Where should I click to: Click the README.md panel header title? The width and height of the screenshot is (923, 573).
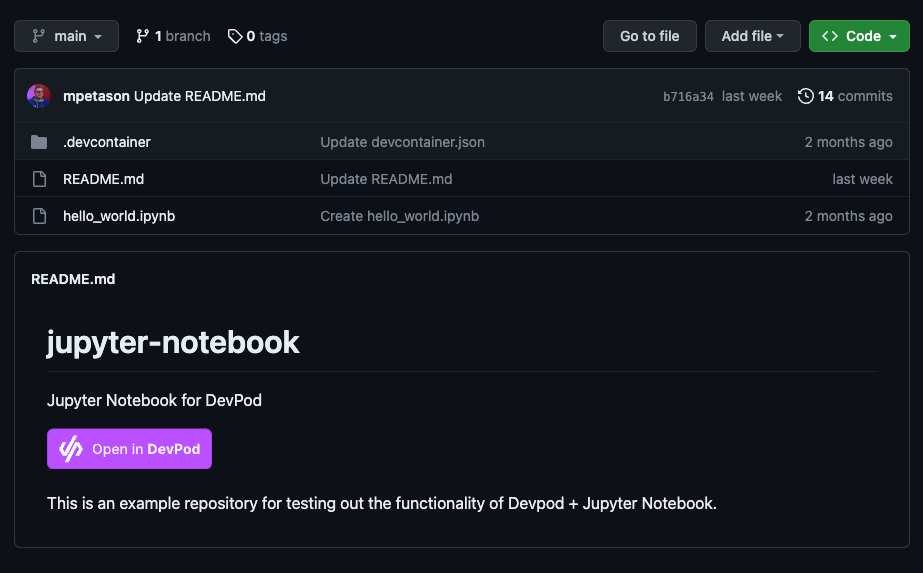[x=73, y=279]
